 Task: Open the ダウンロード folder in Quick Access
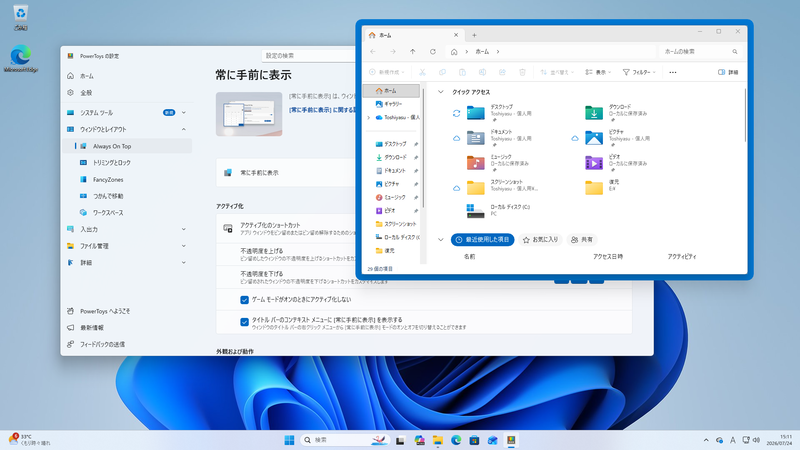616,113
